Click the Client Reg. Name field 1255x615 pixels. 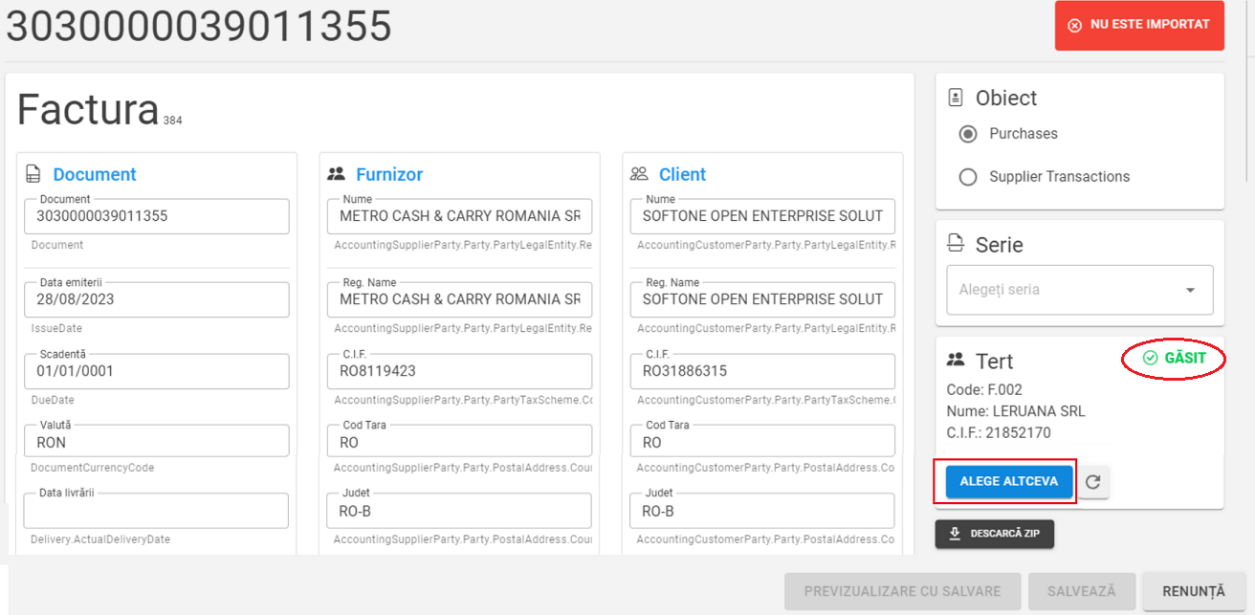point(763,300)
